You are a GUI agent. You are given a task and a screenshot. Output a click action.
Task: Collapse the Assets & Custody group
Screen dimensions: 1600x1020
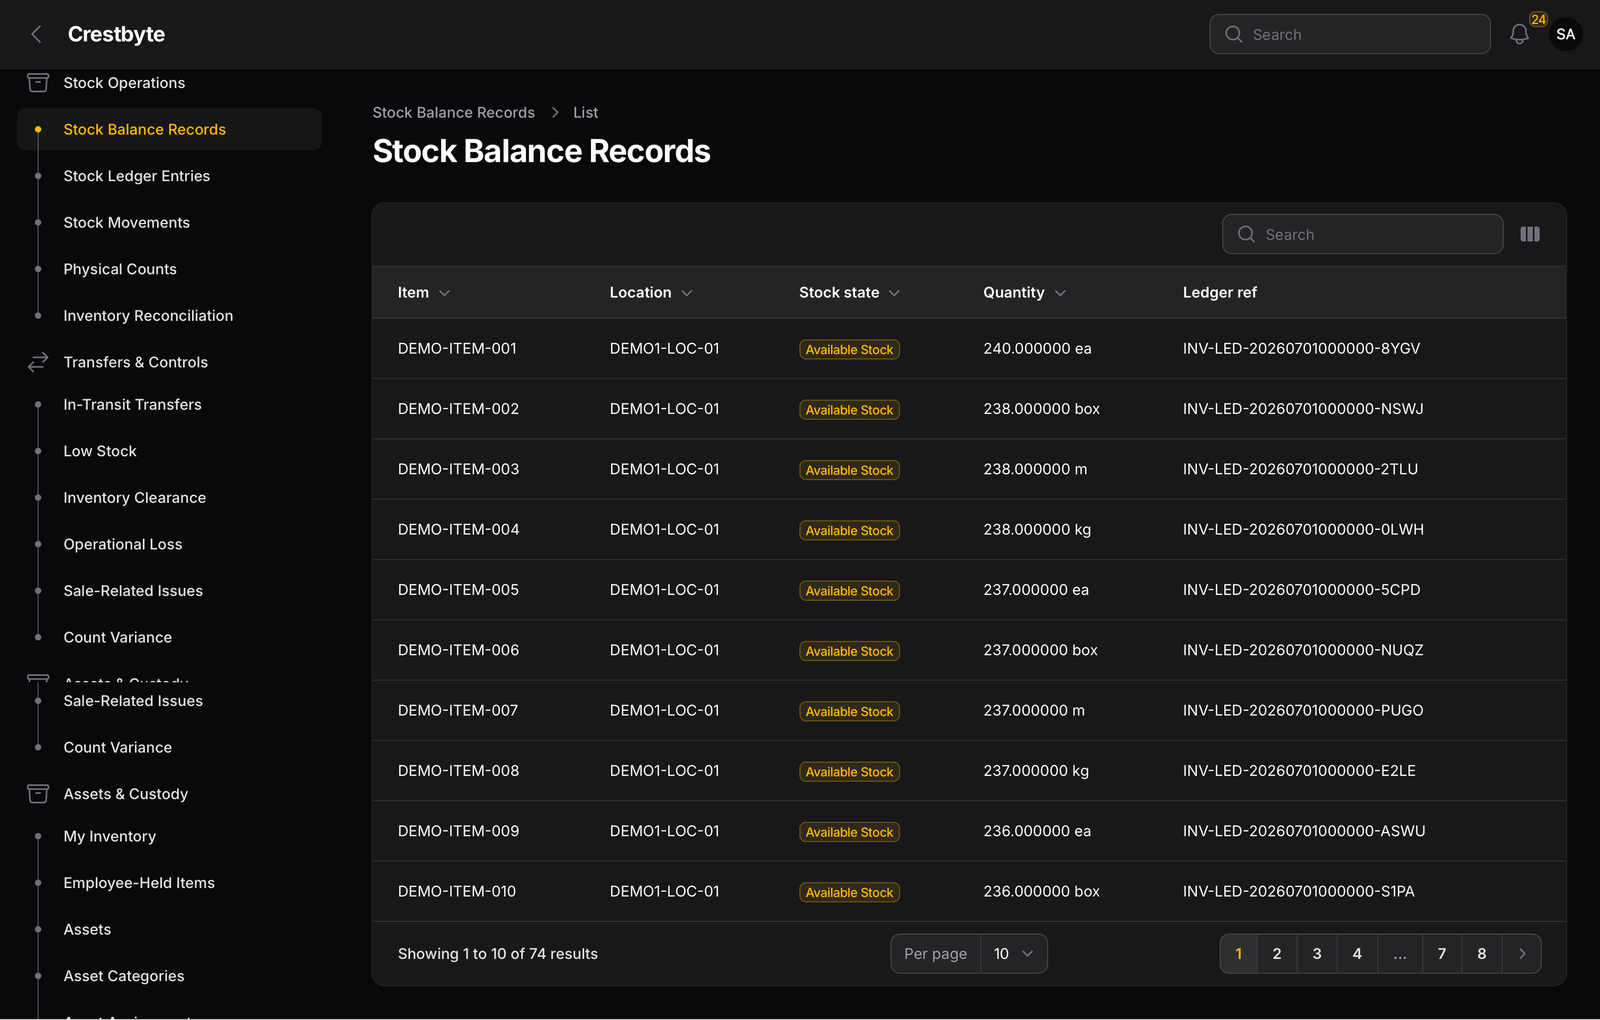(x=126, y=794)
